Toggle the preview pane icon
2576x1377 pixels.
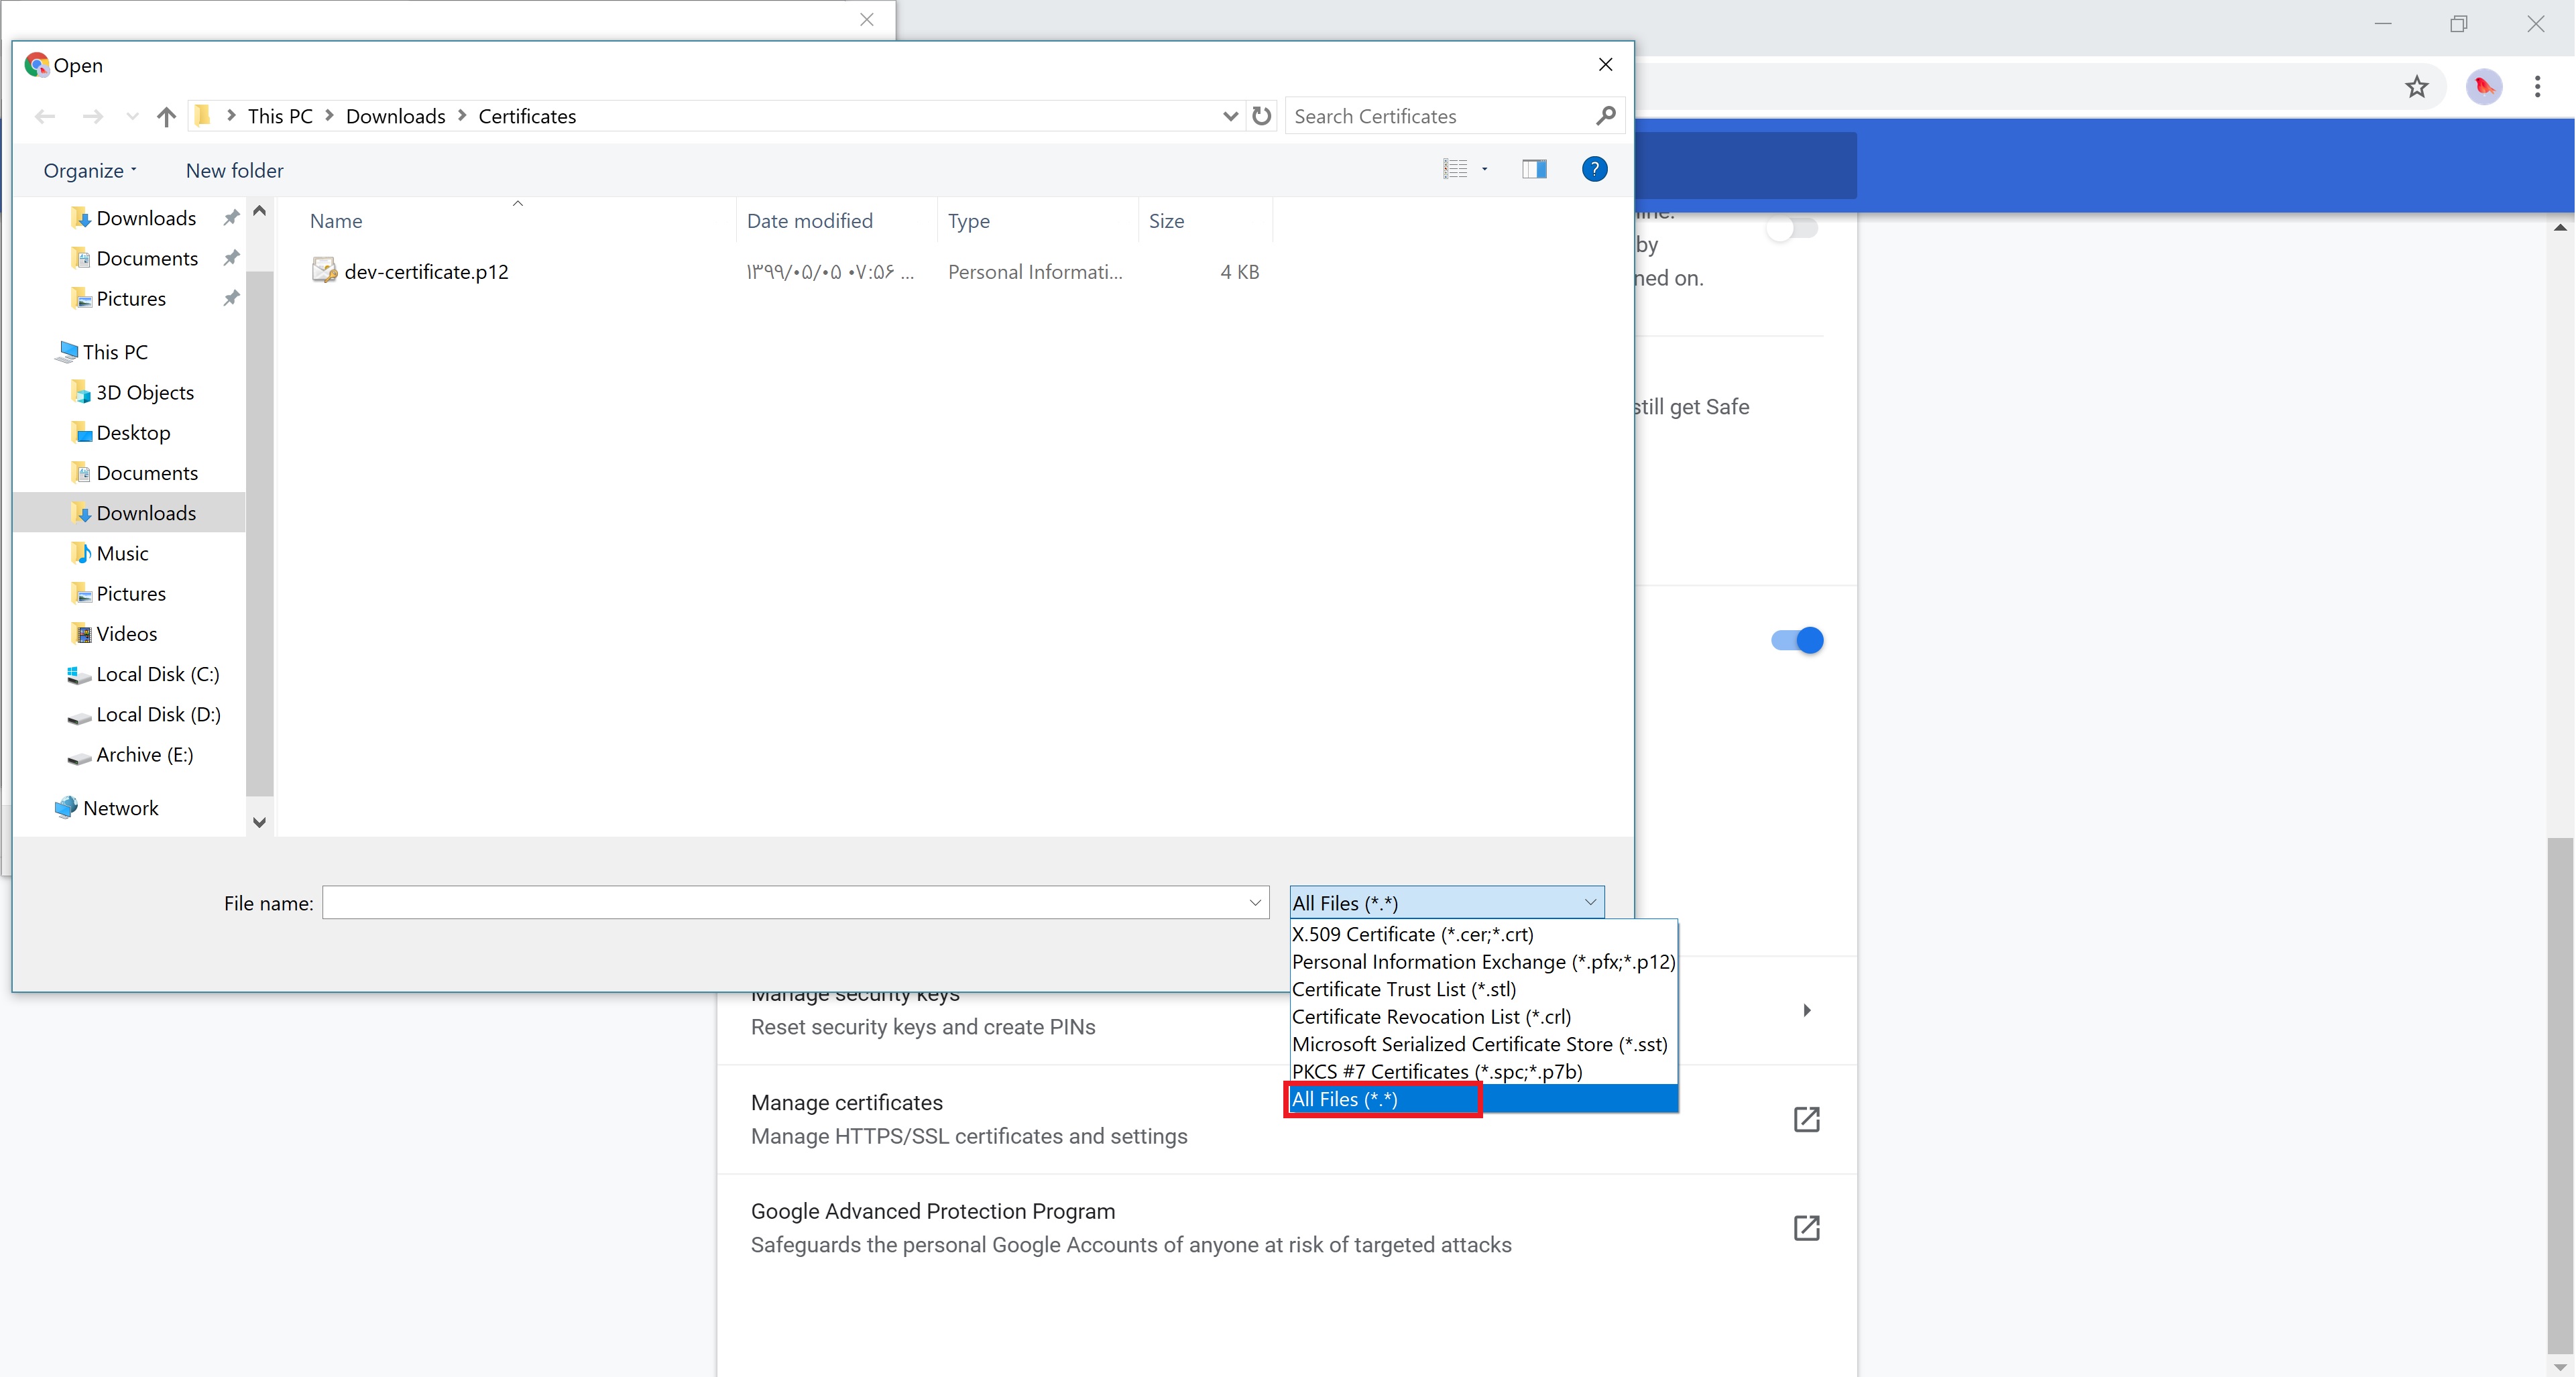(1534, 169)
